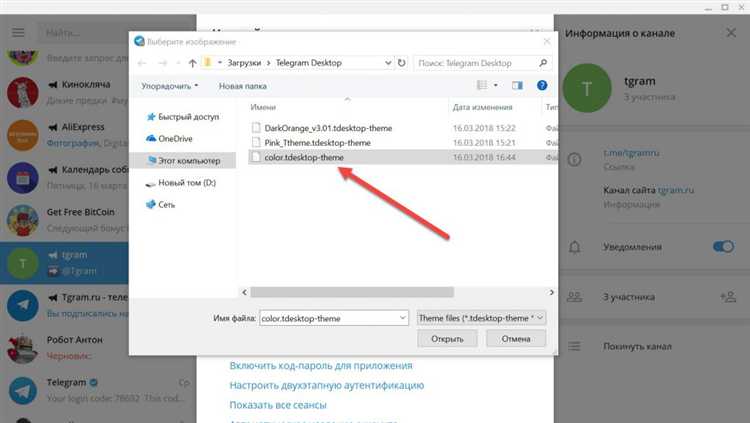Click the channel info circle icon
Image resolution: width=750 pixels, height=423 pixels.
(x=574, y=159)
